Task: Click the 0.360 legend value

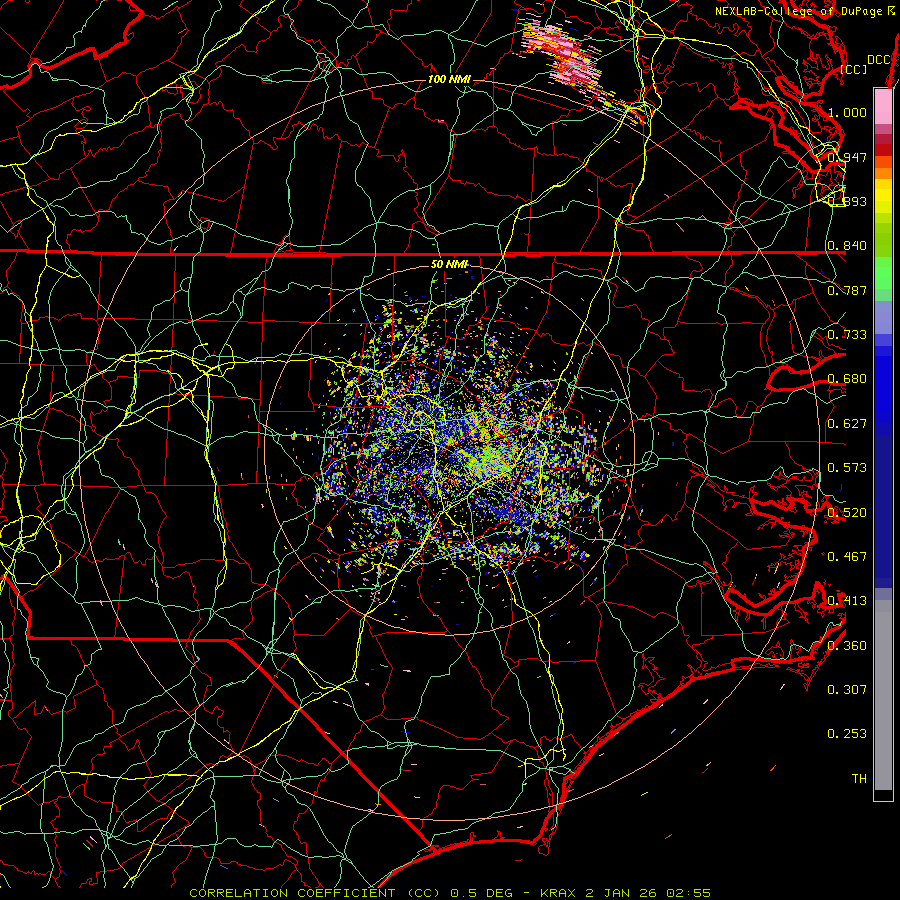Action: click(847, 645)
